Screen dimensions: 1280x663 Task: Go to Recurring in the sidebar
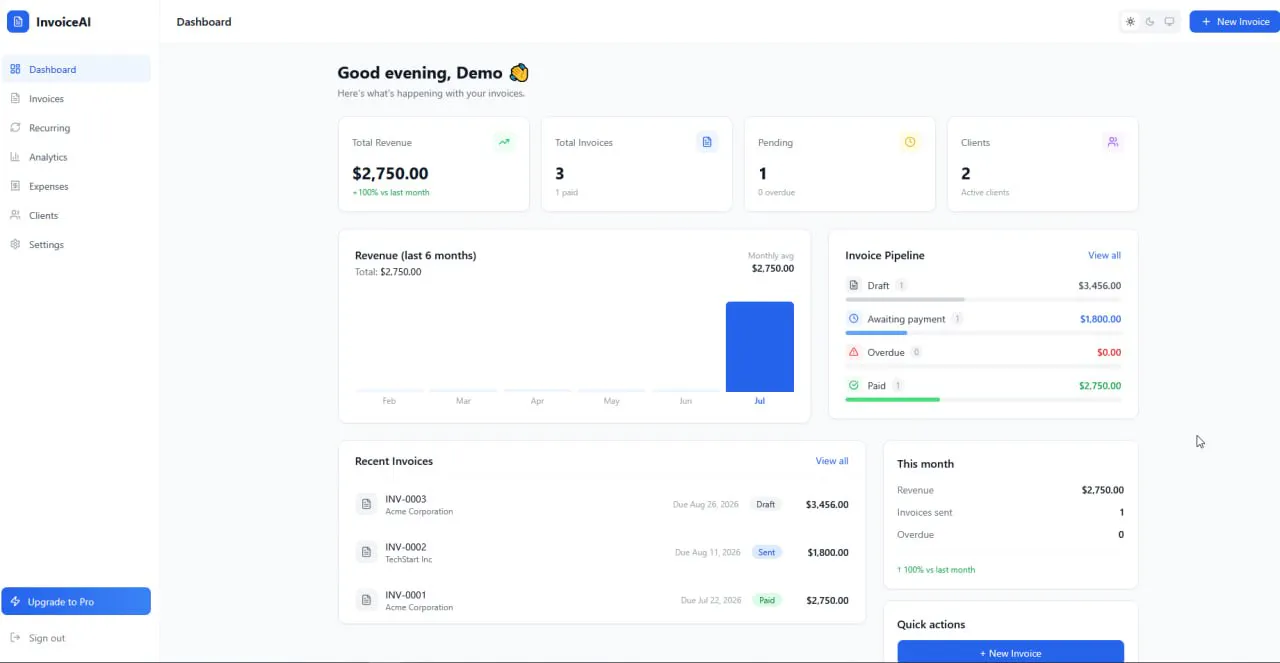pyautogui.click(x=76, y=127)
